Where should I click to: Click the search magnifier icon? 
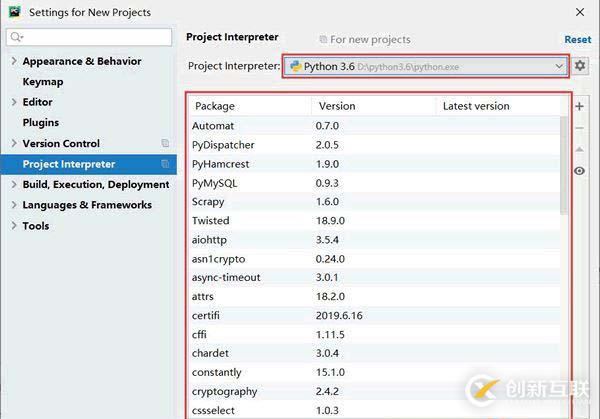[16, 37]
